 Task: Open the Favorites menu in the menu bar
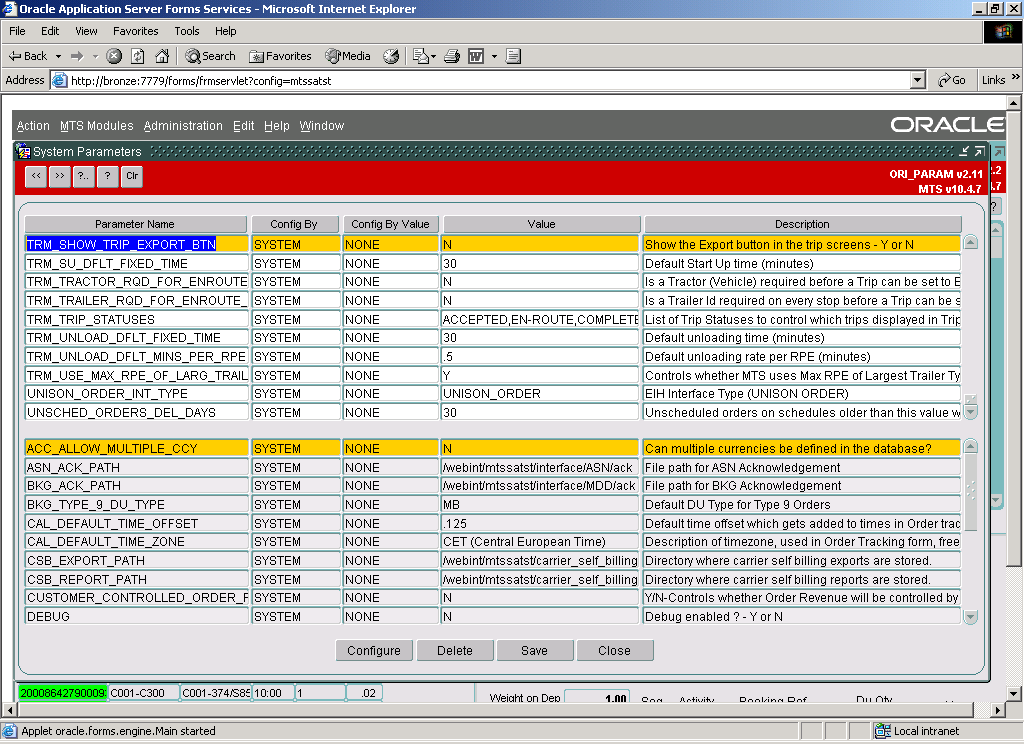click(135, 31)
